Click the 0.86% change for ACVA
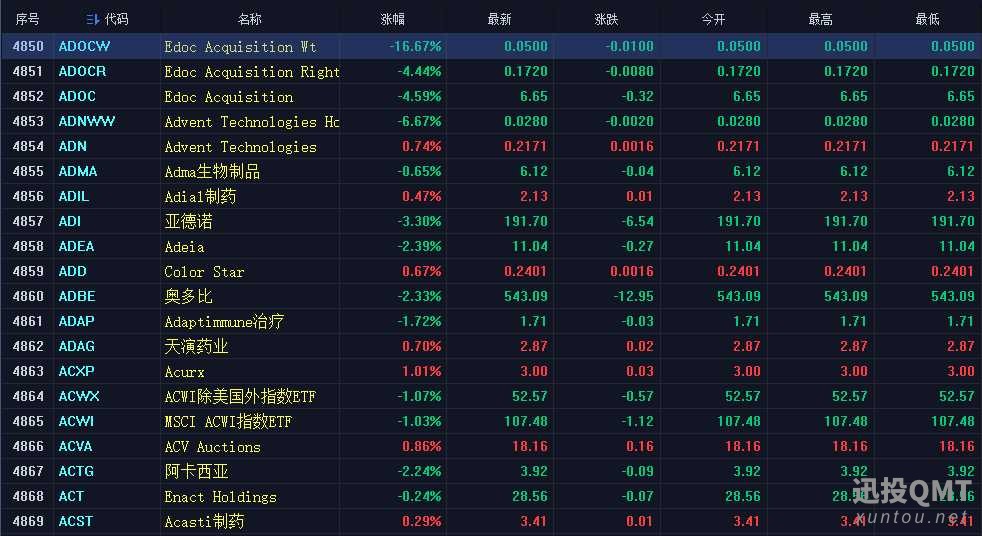 (421, 446)
